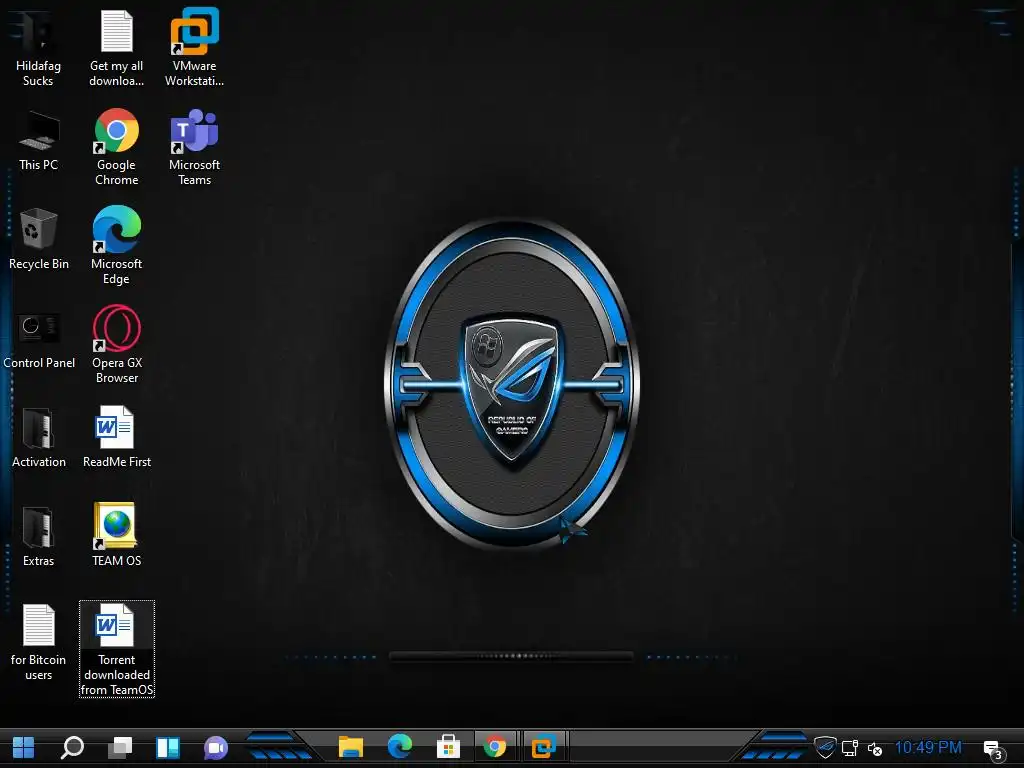
Task: Select the Activation folder icon
Action: (x=39, y=438)
